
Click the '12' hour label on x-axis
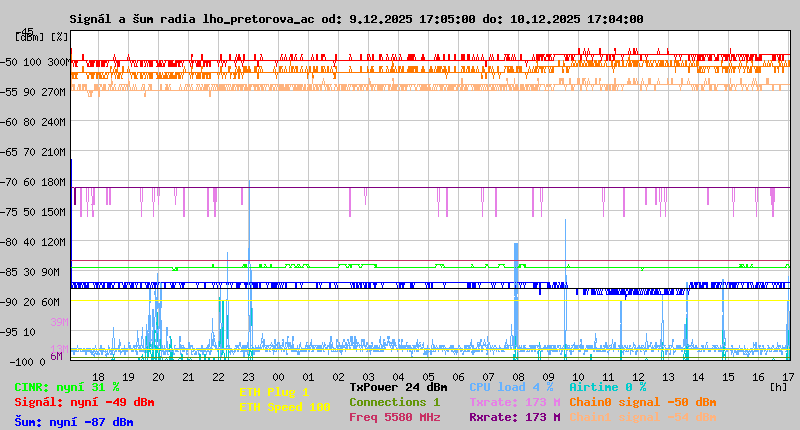pyautogui.click(x=638, y=377)
